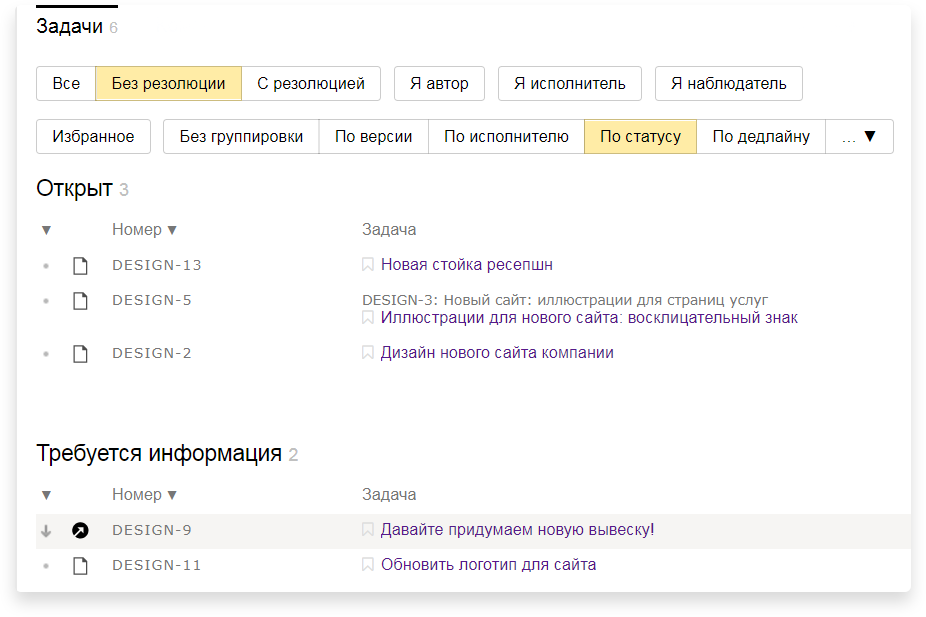This screenshot has height=617, width=926.
Task: Click the task key DESIGN-13
Action: [x=156, y=265]
